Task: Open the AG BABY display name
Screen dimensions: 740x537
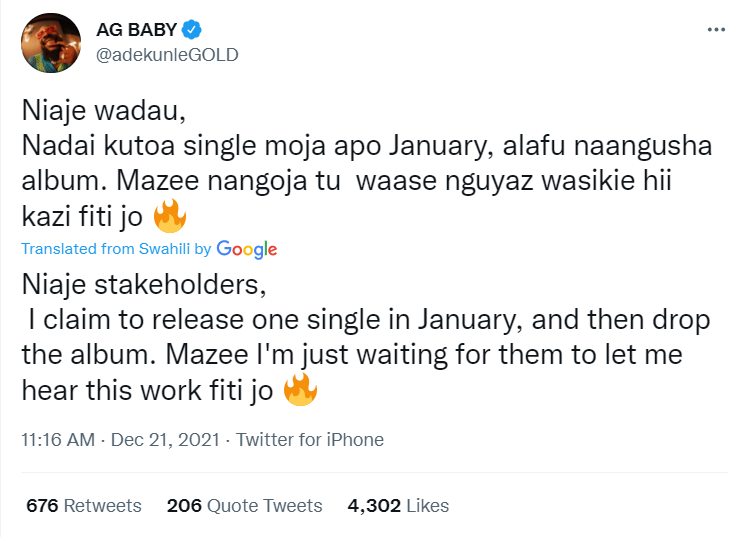Action: [x=134, y=31]
